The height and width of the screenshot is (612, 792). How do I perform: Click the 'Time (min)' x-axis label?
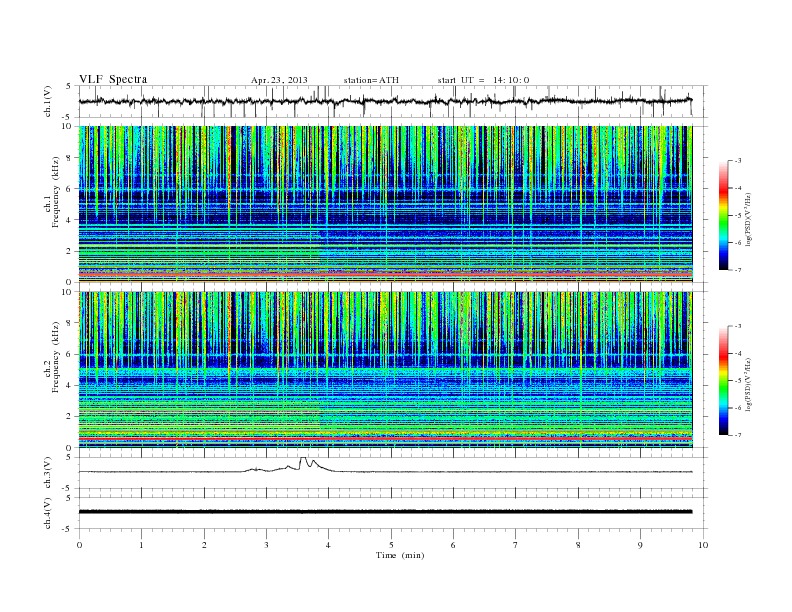400,555
